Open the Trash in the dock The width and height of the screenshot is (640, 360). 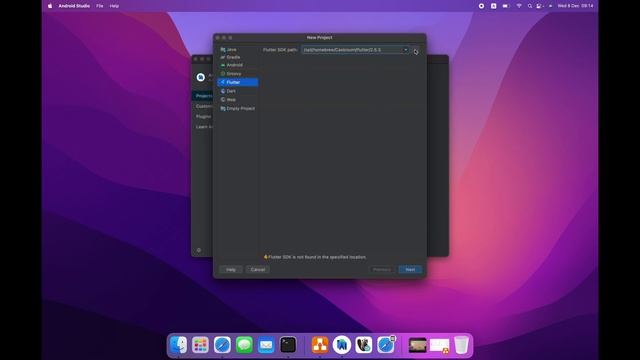tap(462, 345)
